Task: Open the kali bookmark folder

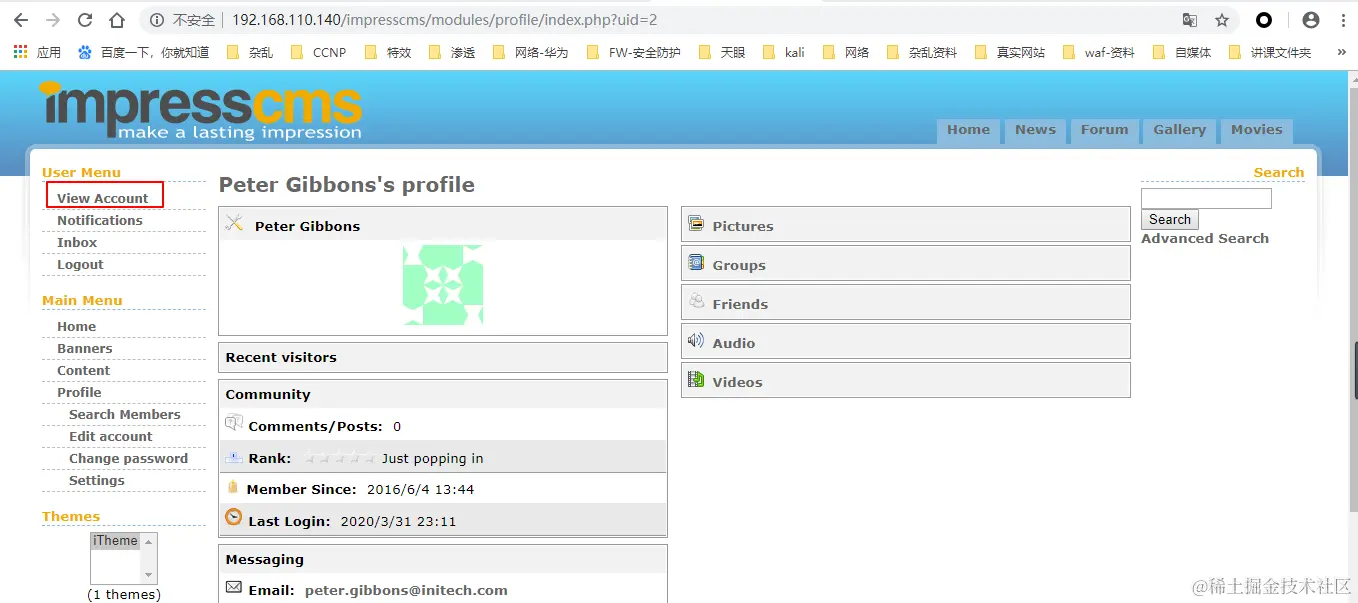Action: 783,52
